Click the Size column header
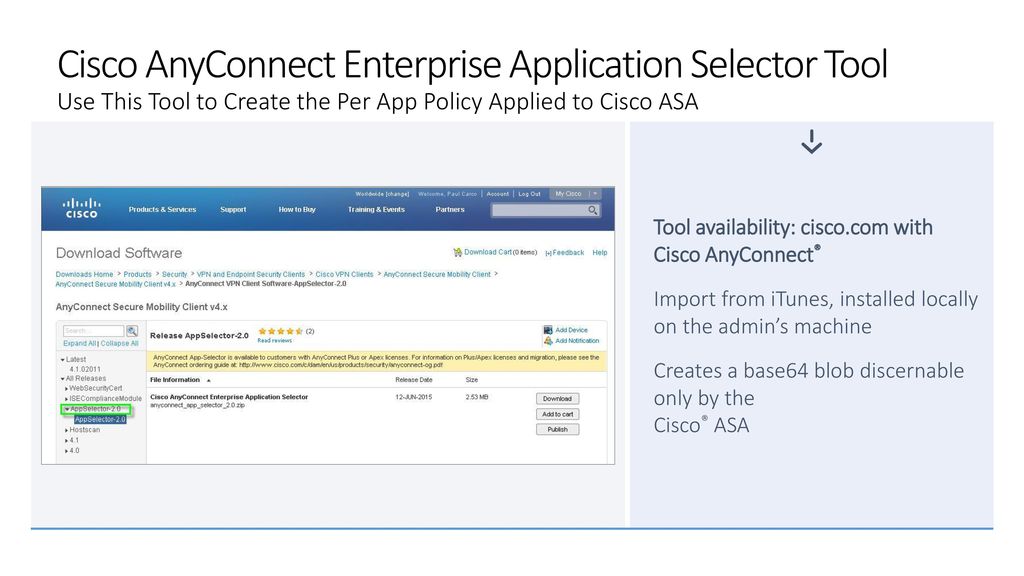This screenshot has height=576, width=1024. point(472,380)
